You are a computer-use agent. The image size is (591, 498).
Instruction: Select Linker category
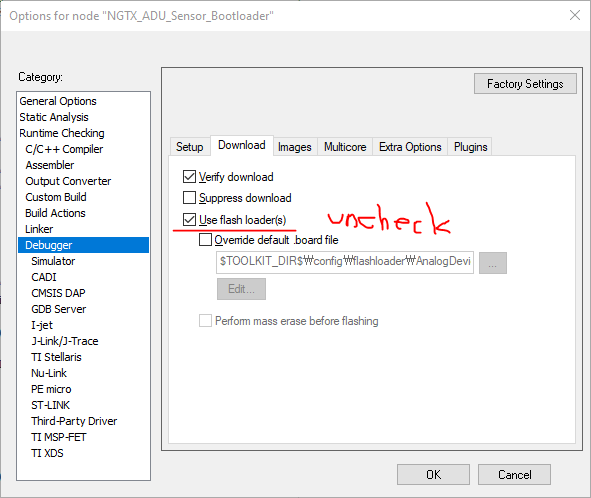(83, 229)
